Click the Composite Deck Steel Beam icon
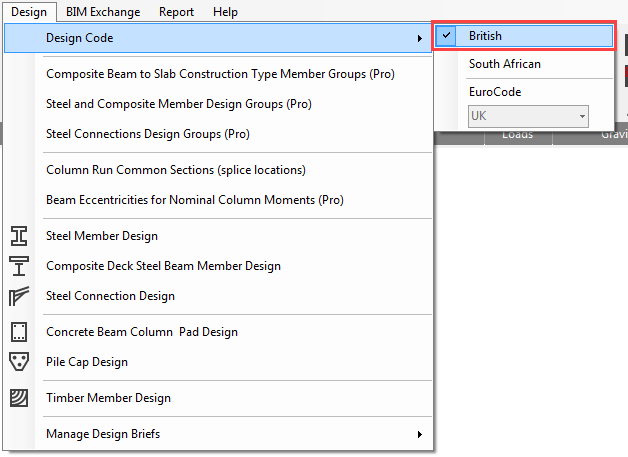The image size is (628, 457). tap(19, 266)
